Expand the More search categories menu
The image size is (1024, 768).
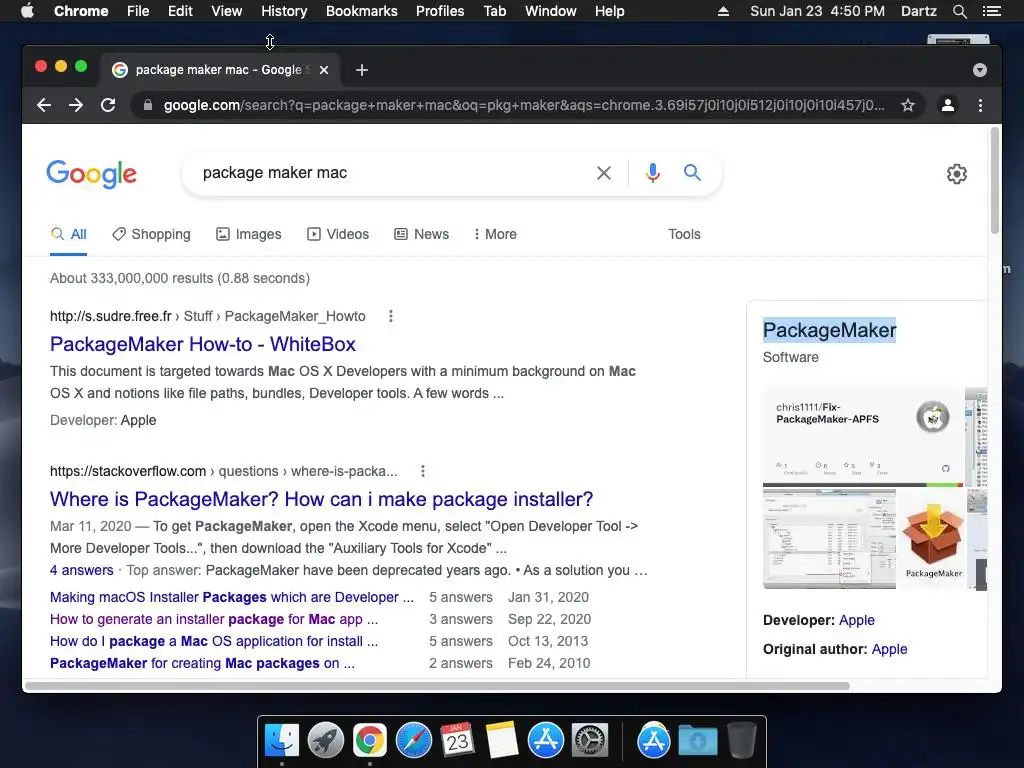[495, 234]
